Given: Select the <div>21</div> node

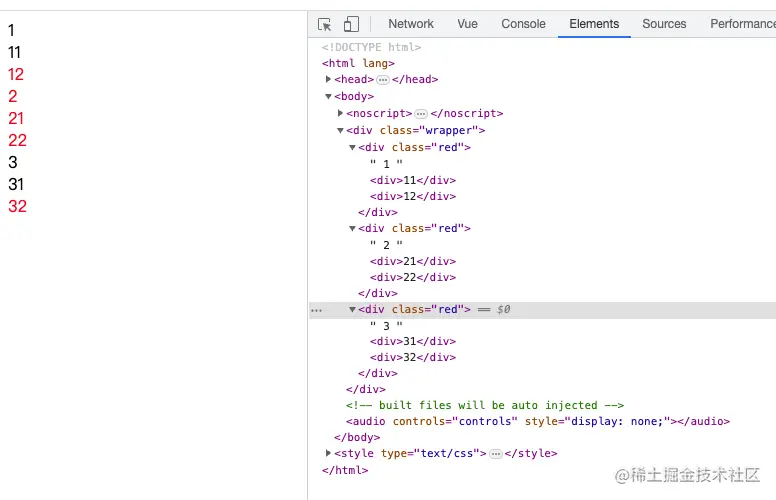Looking at the screenshot, I should point(413,261).
